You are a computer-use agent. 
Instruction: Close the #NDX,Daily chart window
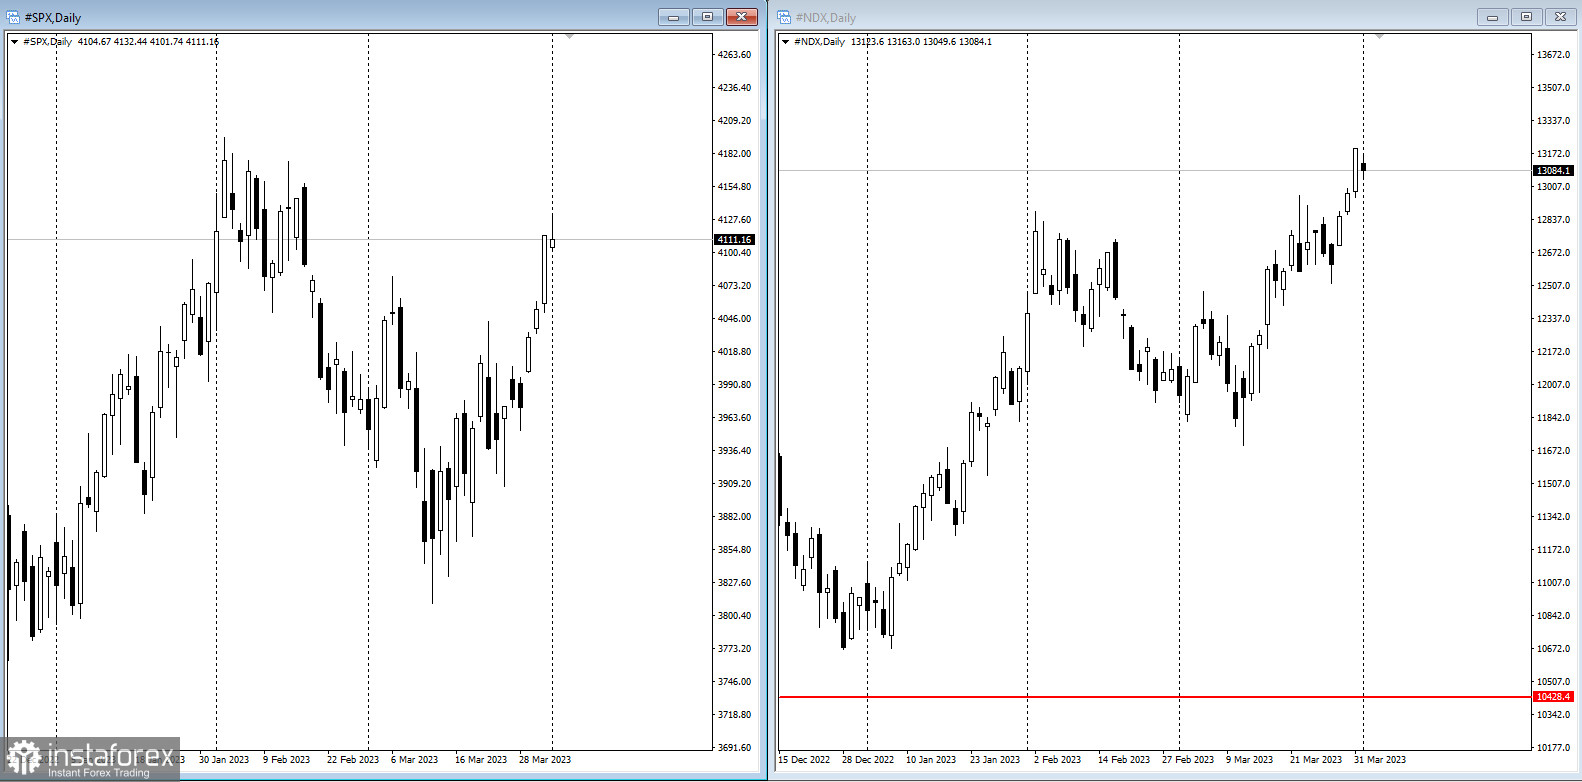pyautogui.click(x=1560, y=17)
